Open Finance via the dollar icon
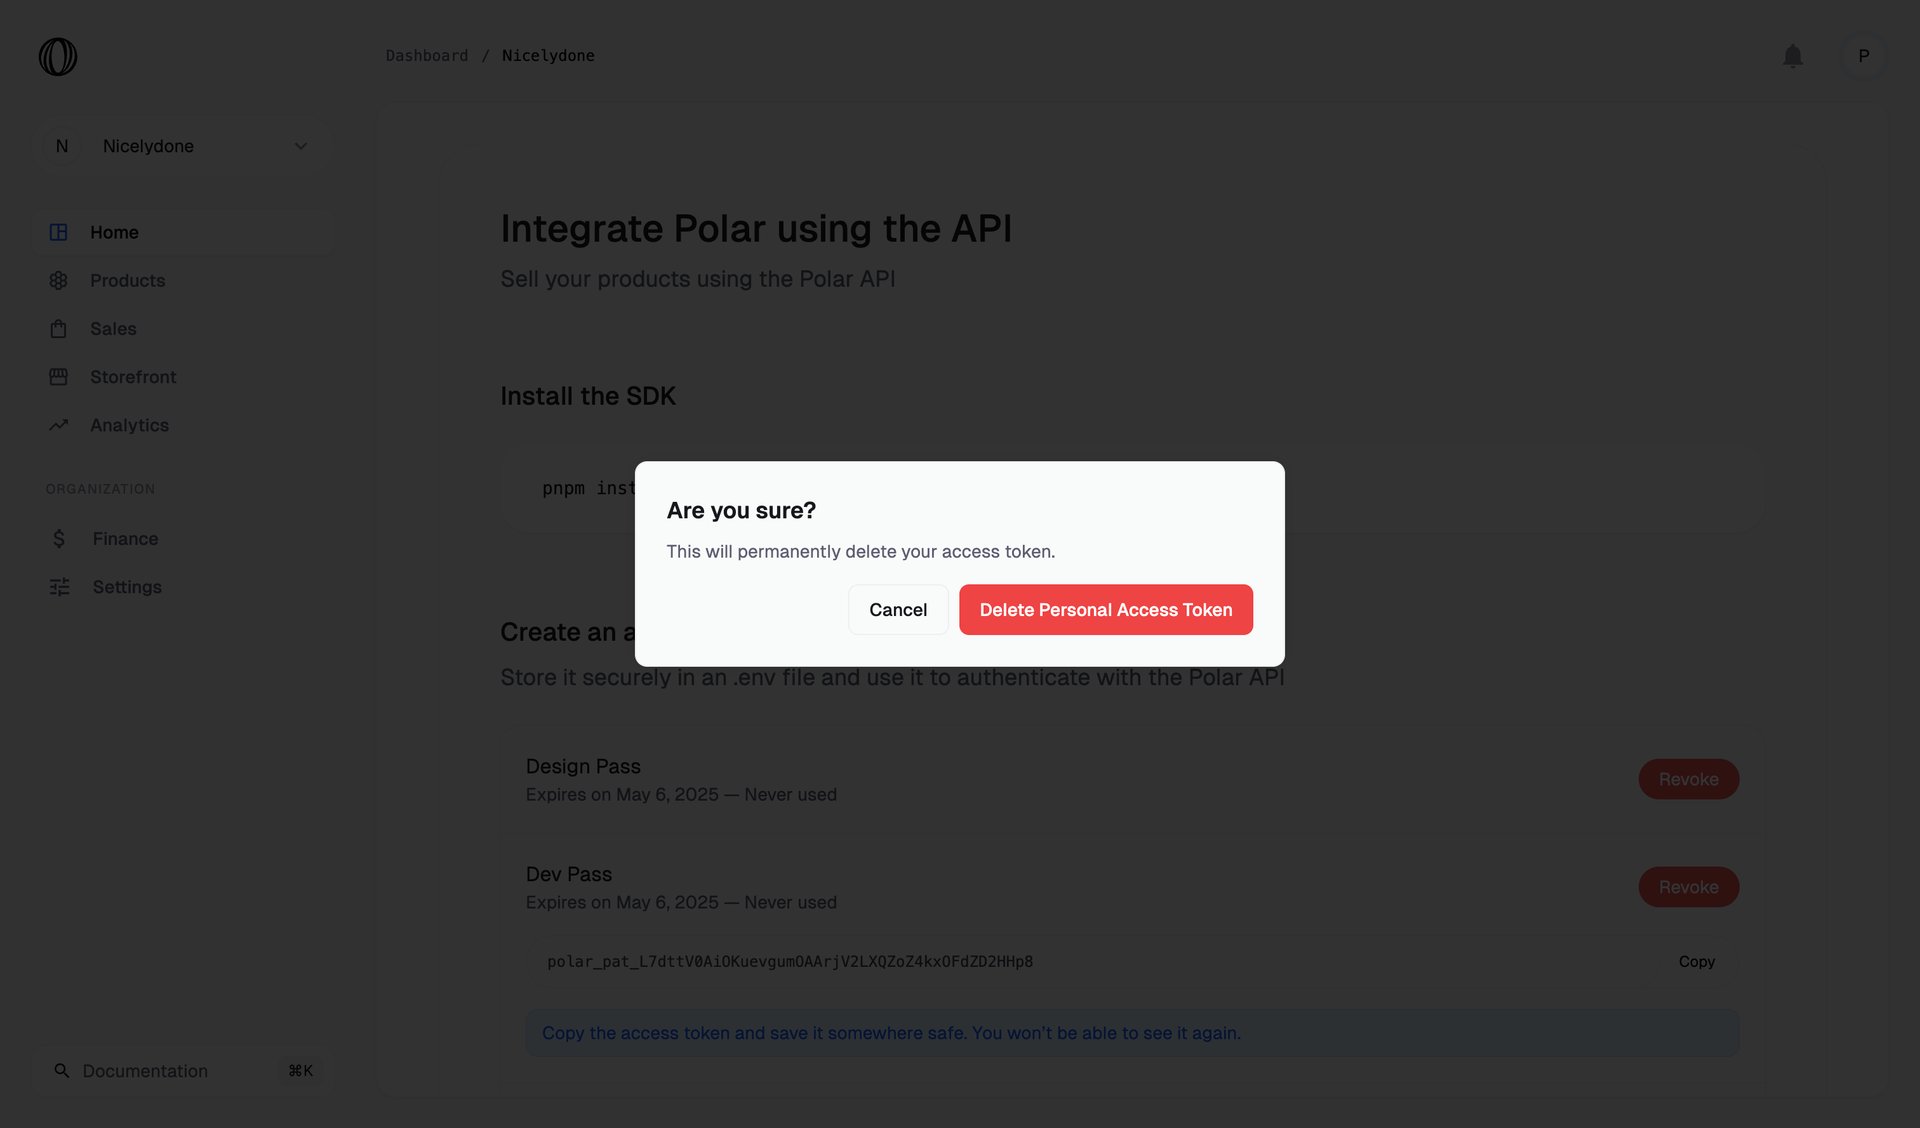 point(58,538)
